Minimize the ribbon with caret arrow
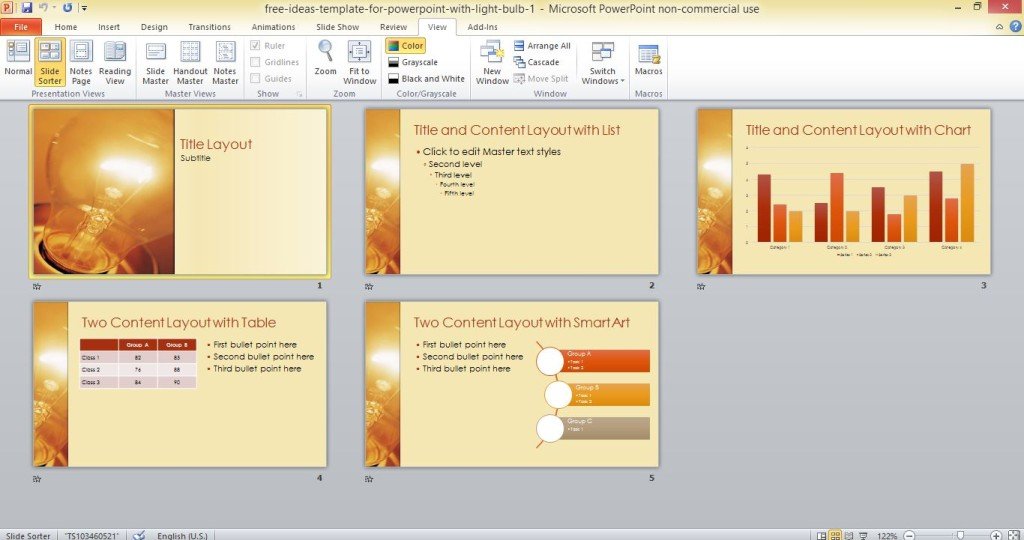Viewport: 1024px width, 540px height. tap(999, 27)
